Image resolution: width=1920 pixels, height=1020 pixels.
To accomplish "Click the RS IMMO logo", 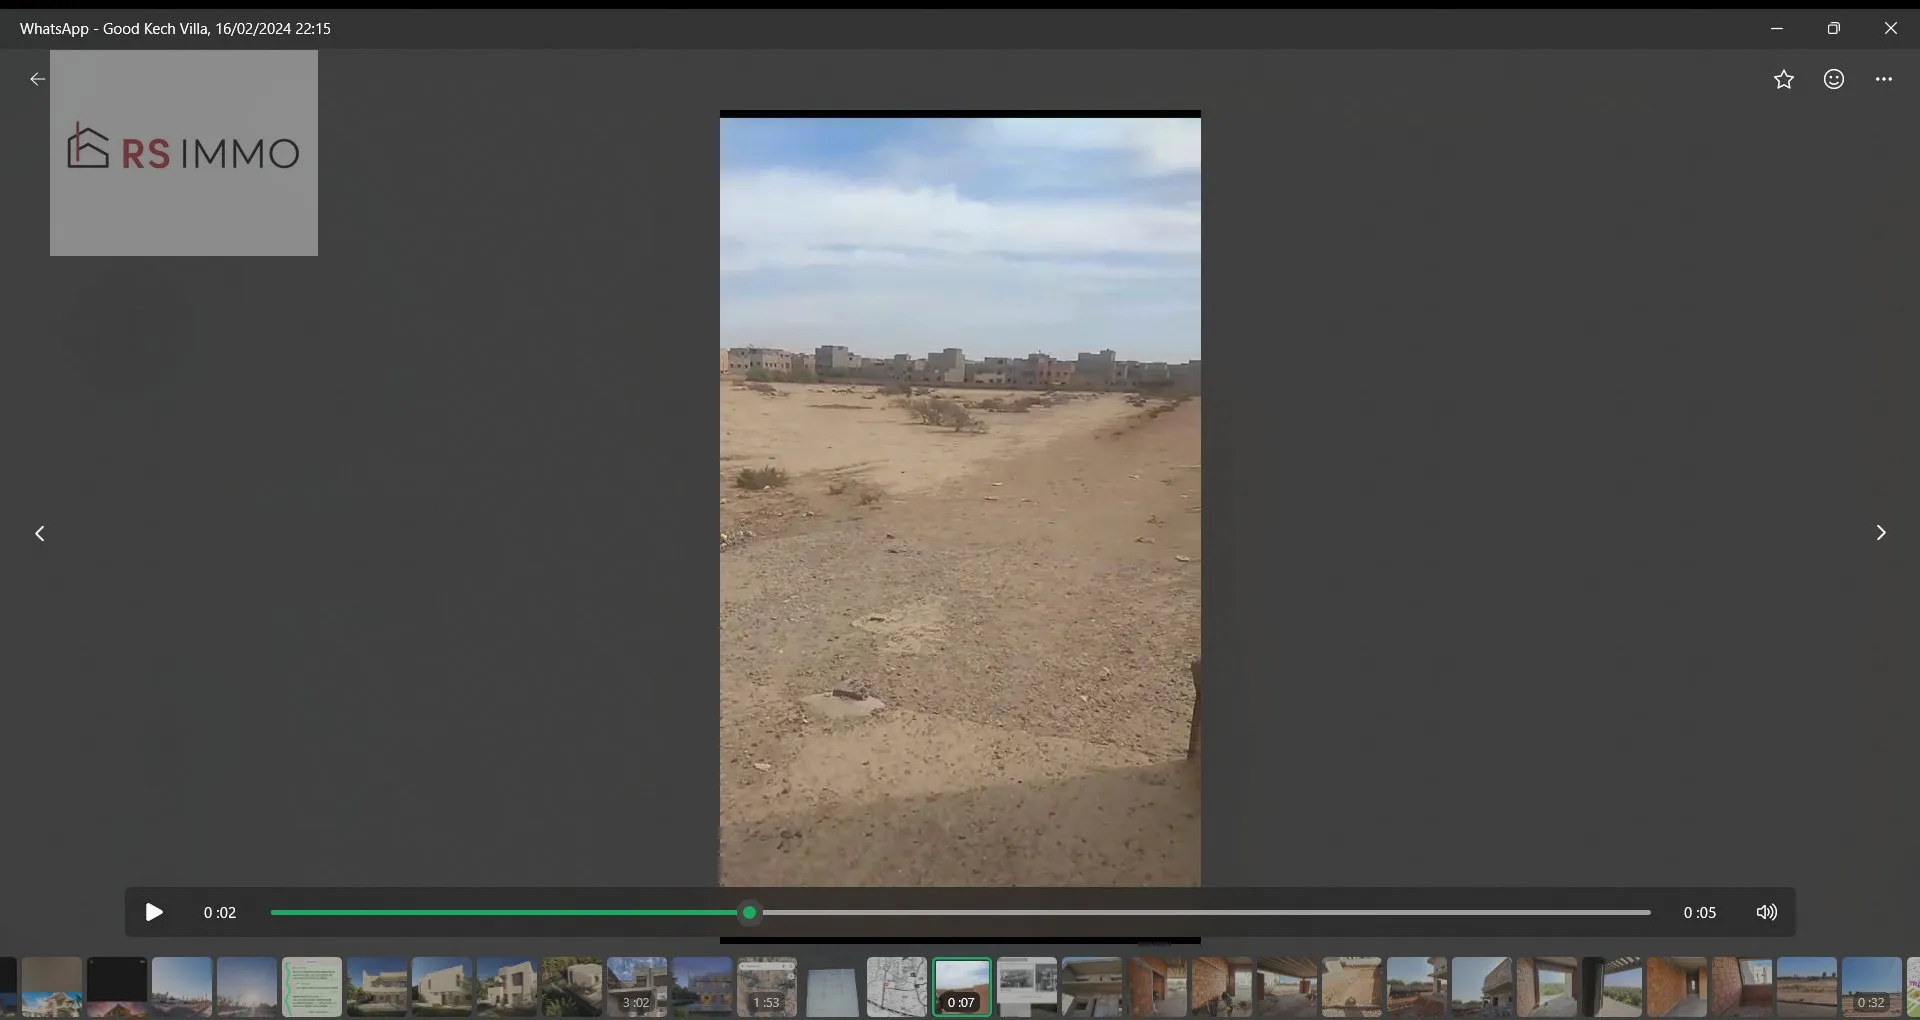I will click(x=184, y=153).
